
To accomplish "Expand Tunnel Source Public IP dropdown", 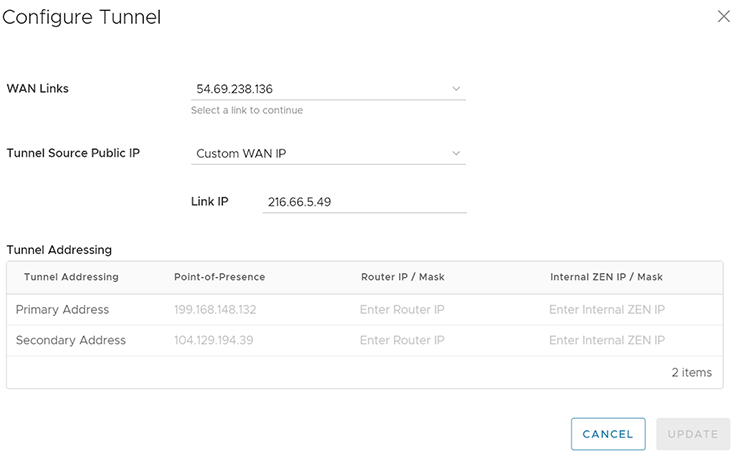I will (318, 154).
